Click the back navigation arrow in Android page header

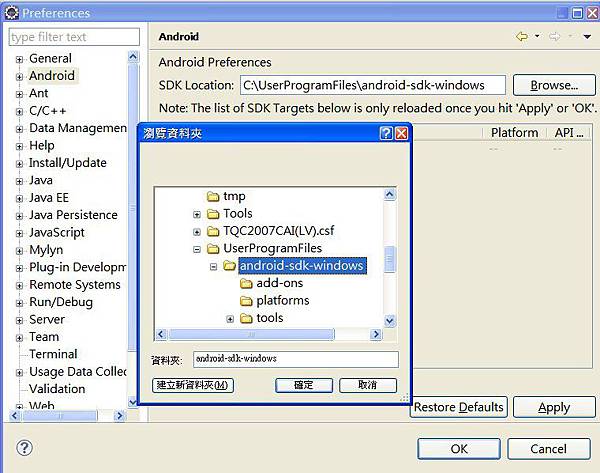tap(522, 36)
